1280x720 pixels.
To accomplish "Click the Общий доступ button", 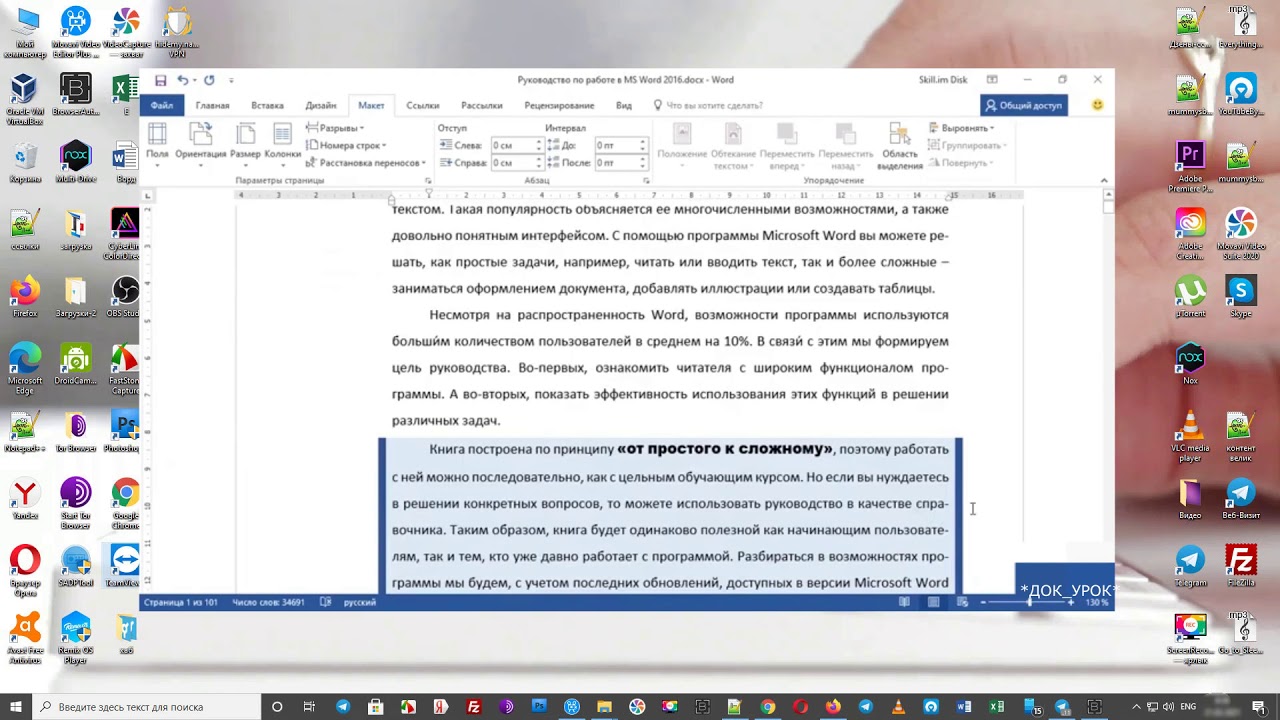I will tap(1023, 105).
